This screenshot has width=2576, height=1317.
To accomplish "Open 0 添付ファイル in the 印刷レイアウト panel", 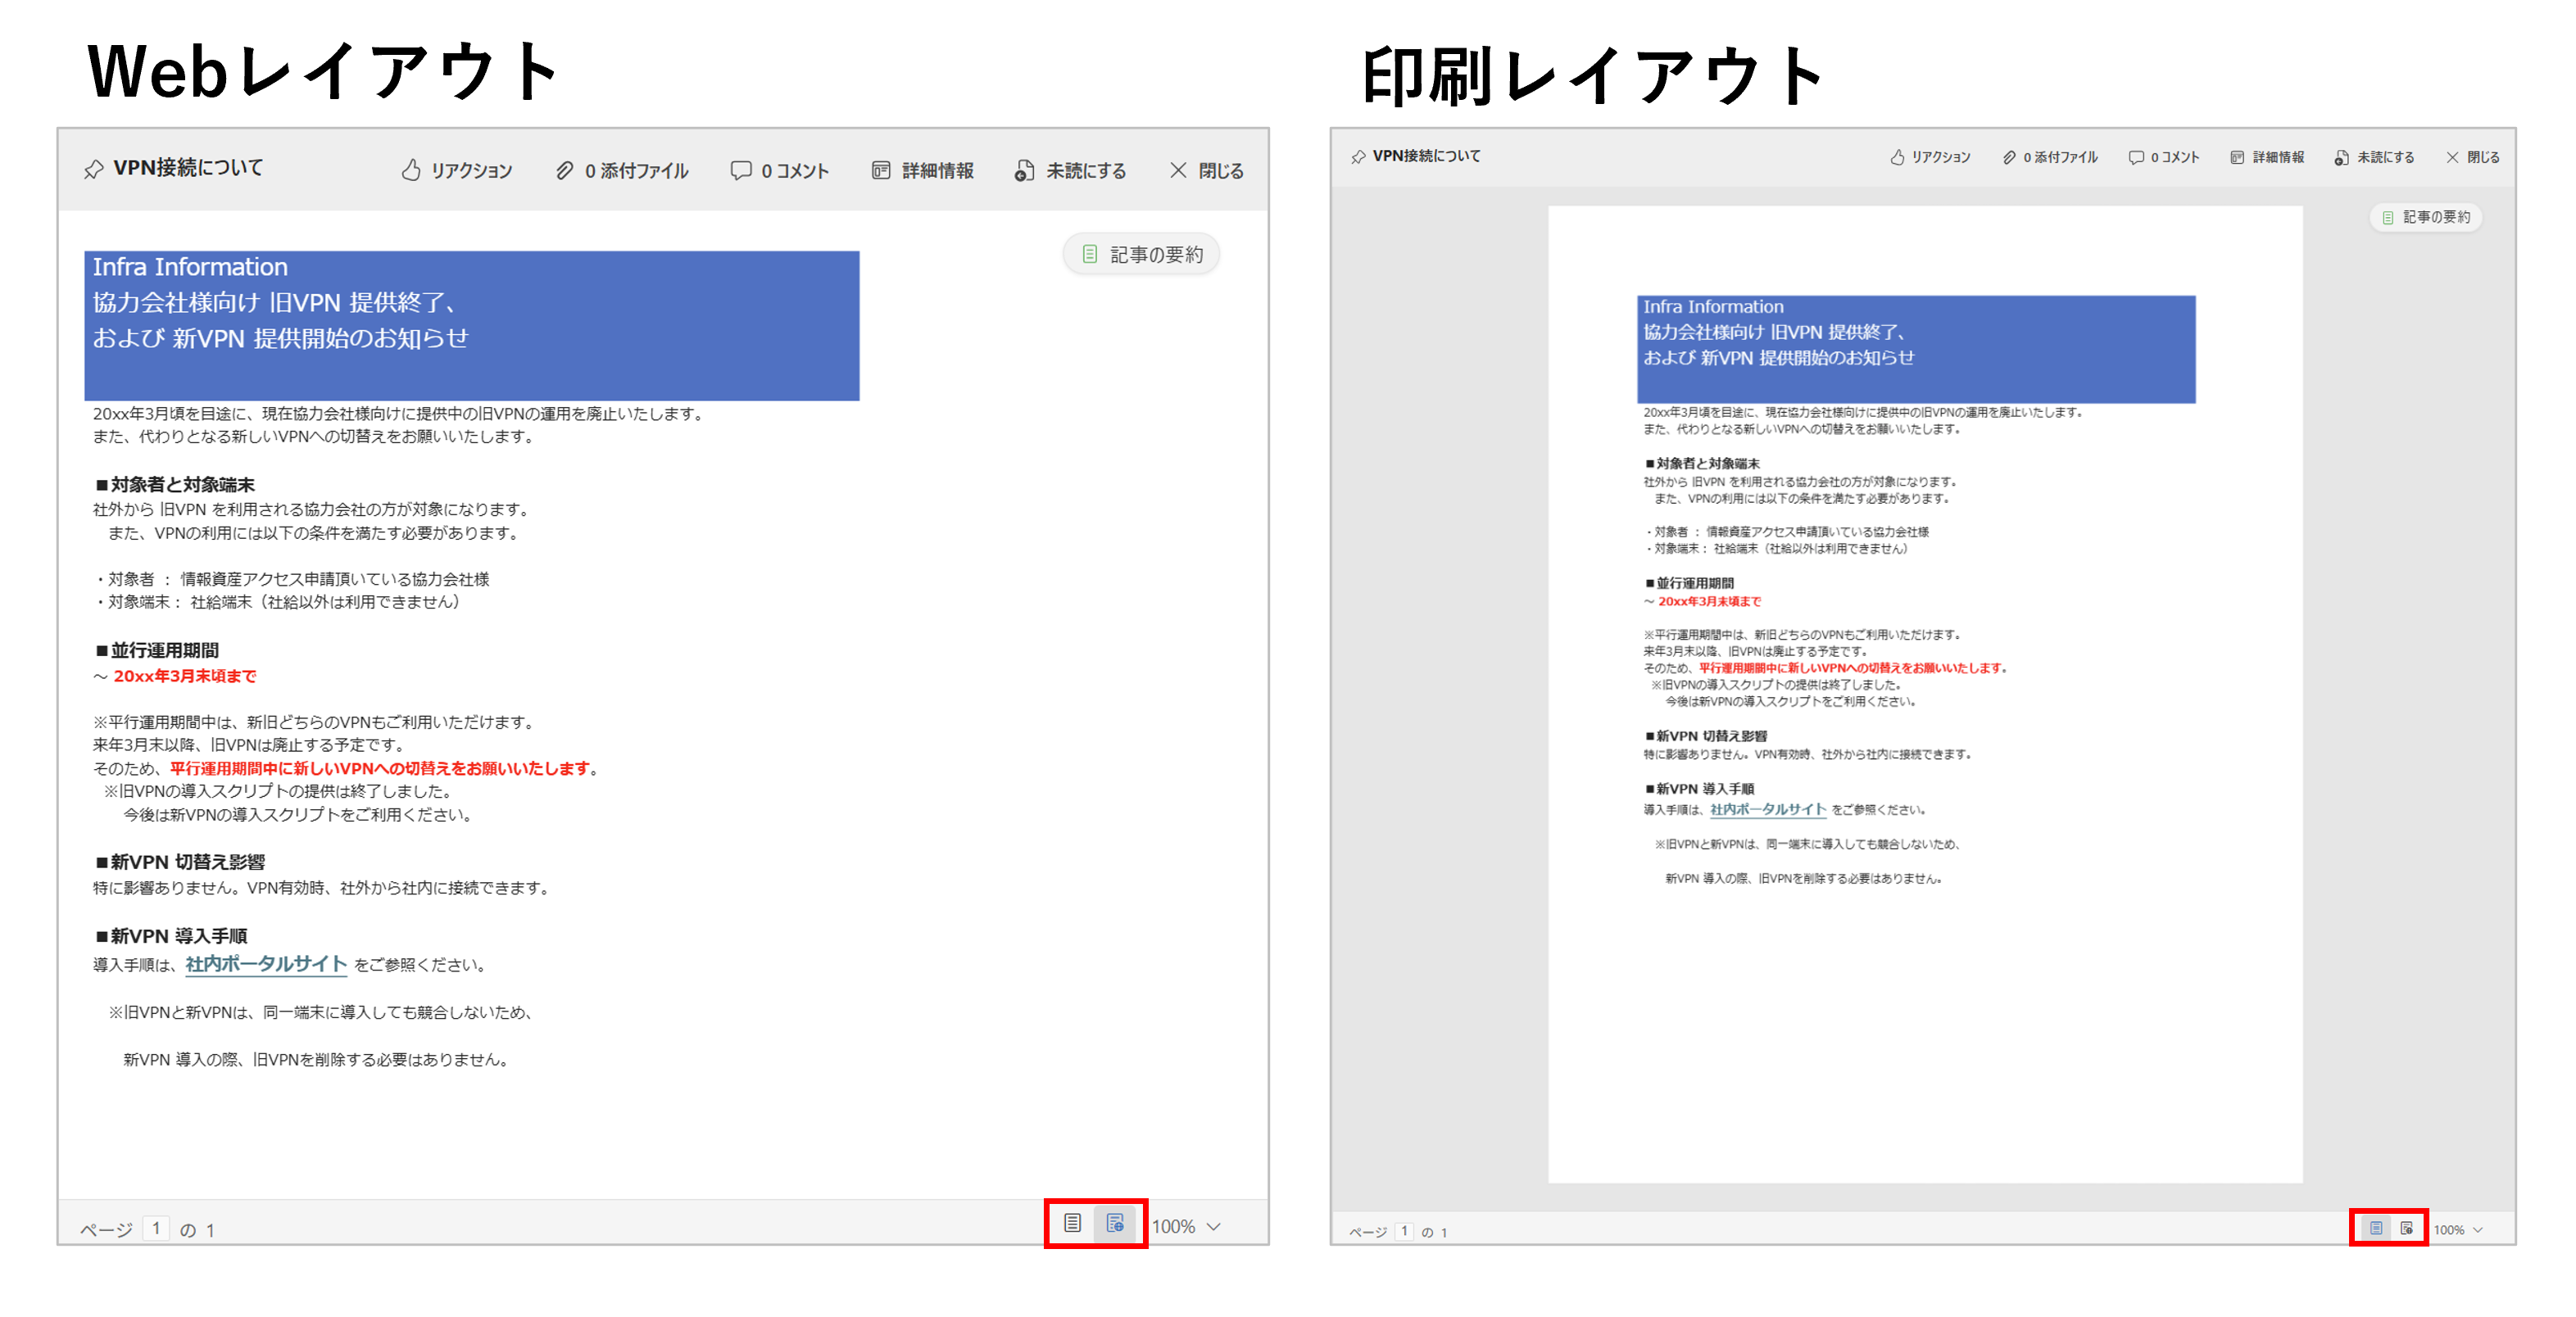I will tap(2050, 158).
